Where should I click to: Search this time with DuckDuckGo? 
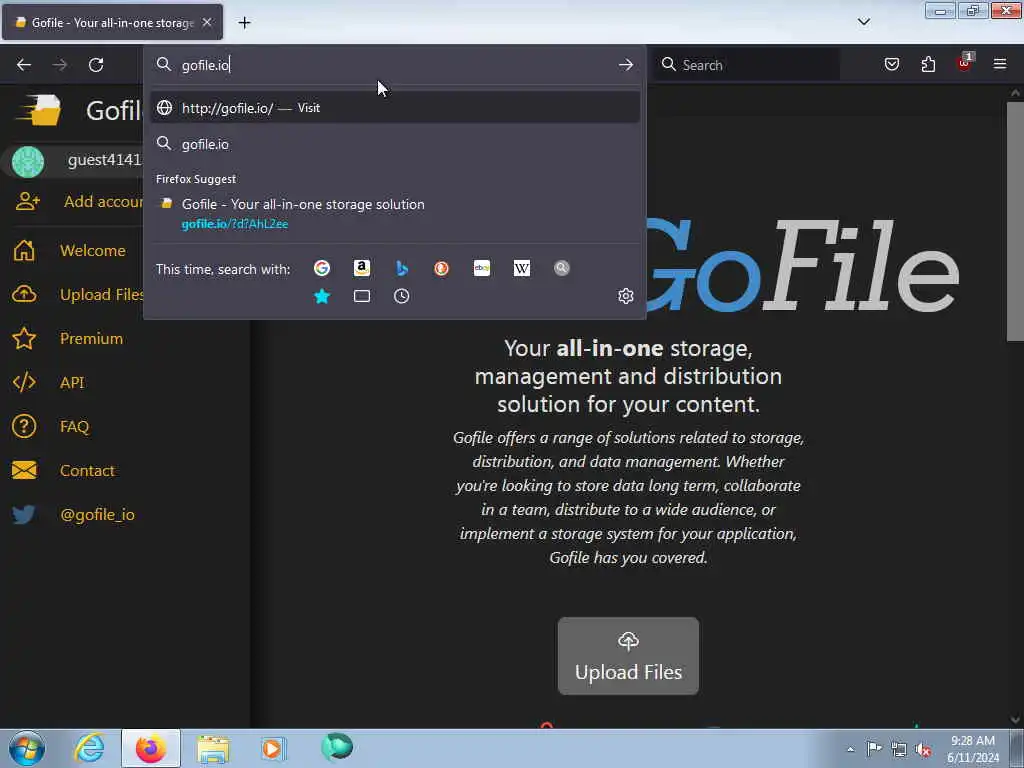(441, 268)
